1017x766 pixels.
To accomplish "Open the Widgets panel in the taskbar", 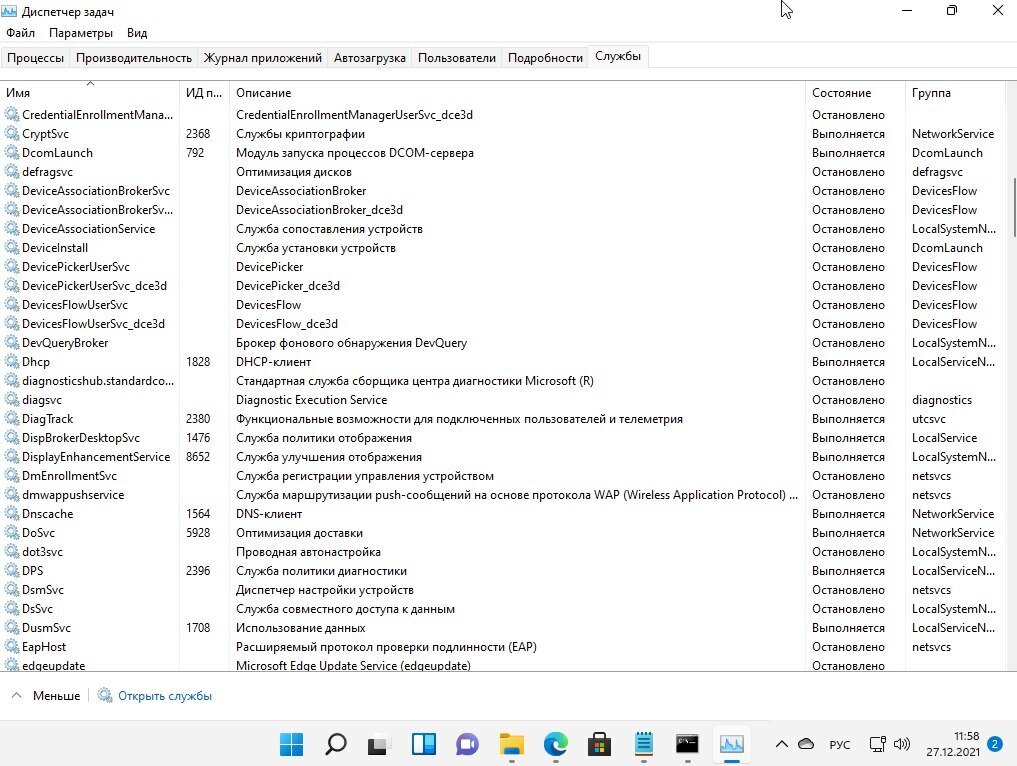I will coord(423,744).
